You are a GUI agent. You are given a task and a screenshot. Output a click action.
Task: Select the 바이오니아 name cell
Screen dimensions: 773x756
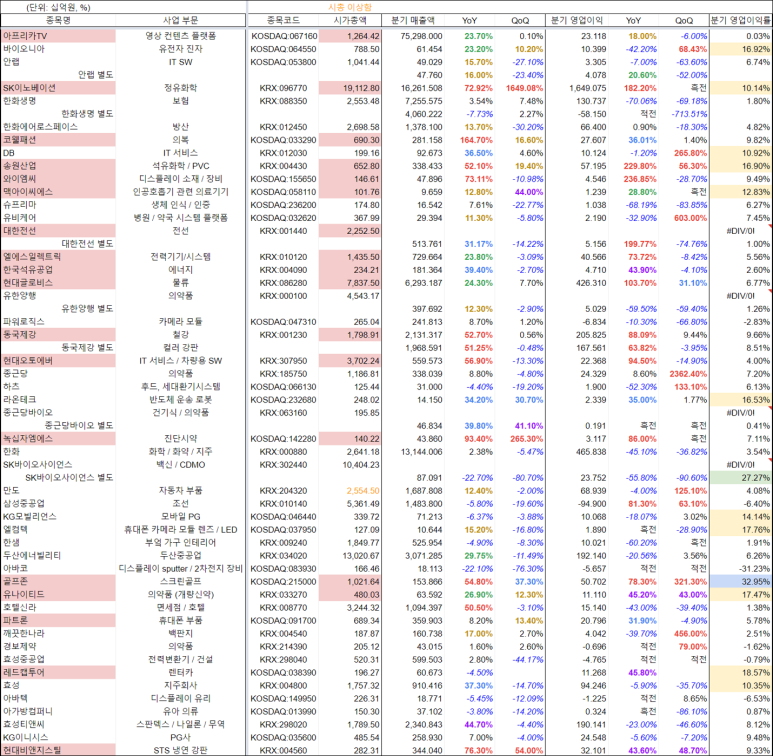tap(58, 49)
